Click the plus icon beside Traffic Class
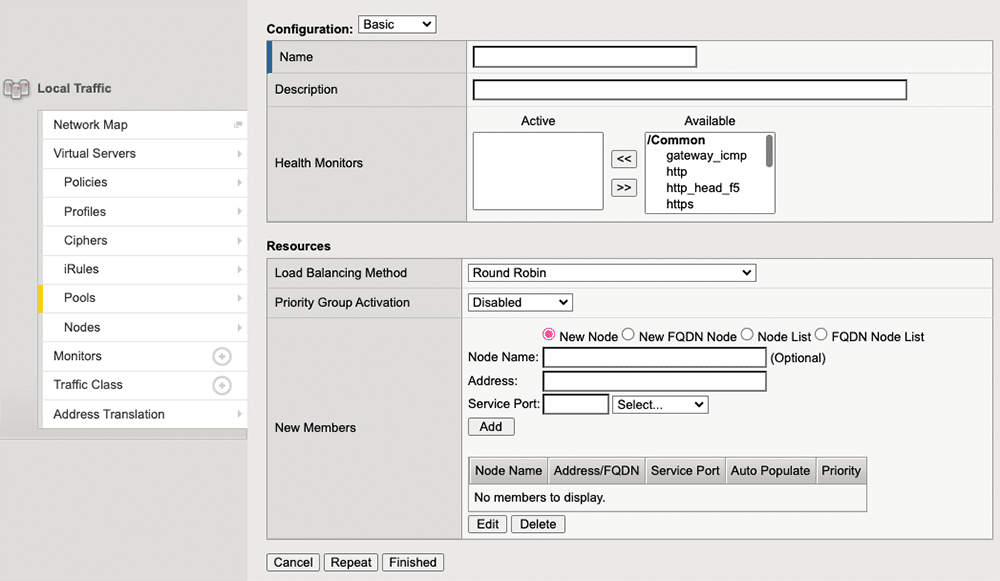Viewport: 1000px width, 581px height. [x=221, y=385]
